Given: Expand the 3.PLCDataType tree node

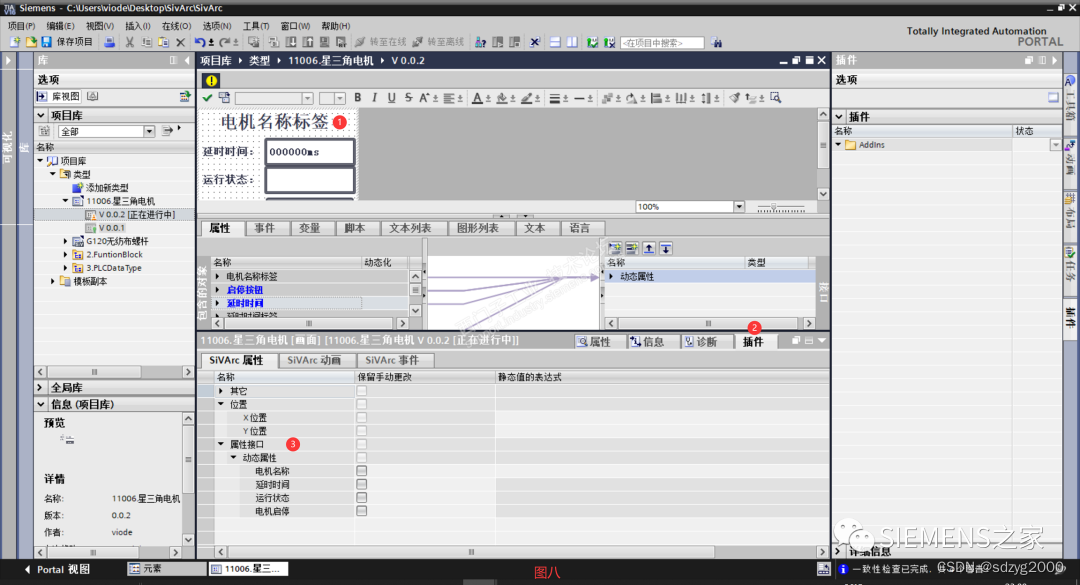Looking at the screenshot, I should (x=65, y=268).
